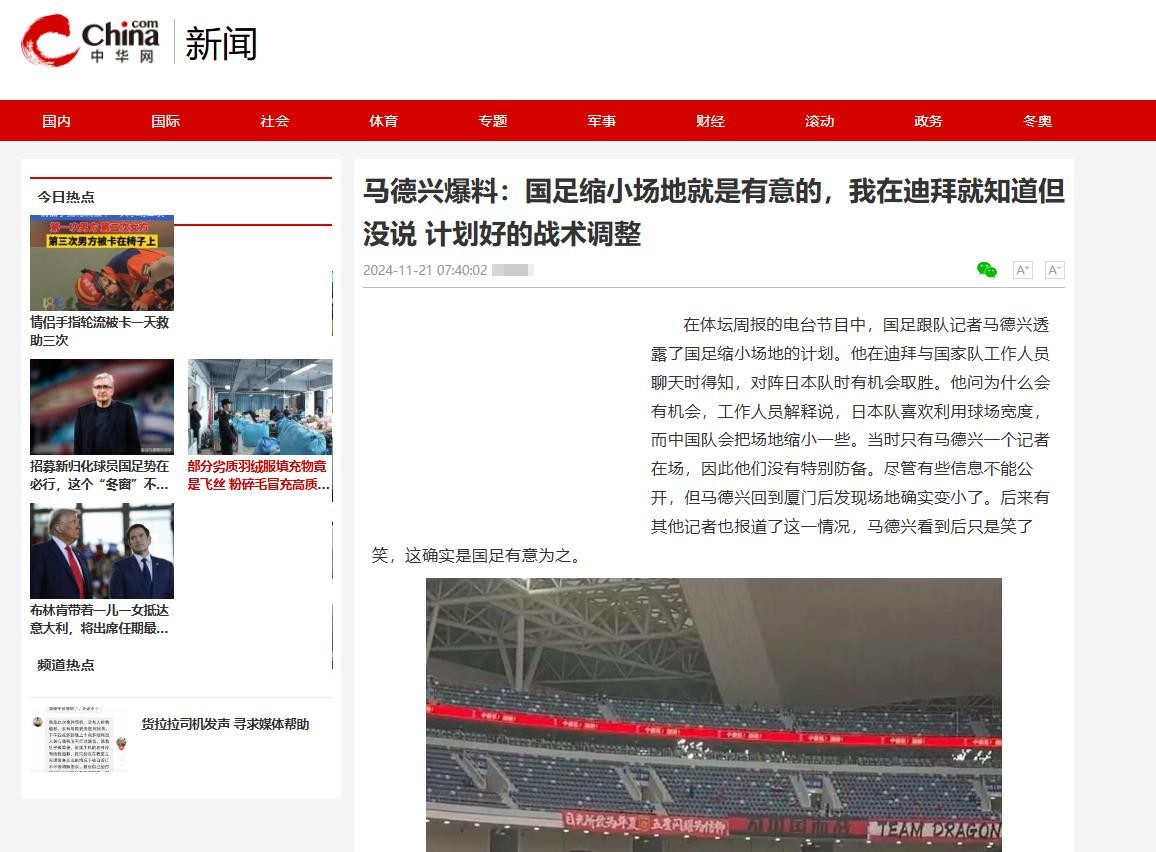Go to the 体育 section
Image resolution: width=1156 pixels, height=852 pixels.
tap(384, 121)
